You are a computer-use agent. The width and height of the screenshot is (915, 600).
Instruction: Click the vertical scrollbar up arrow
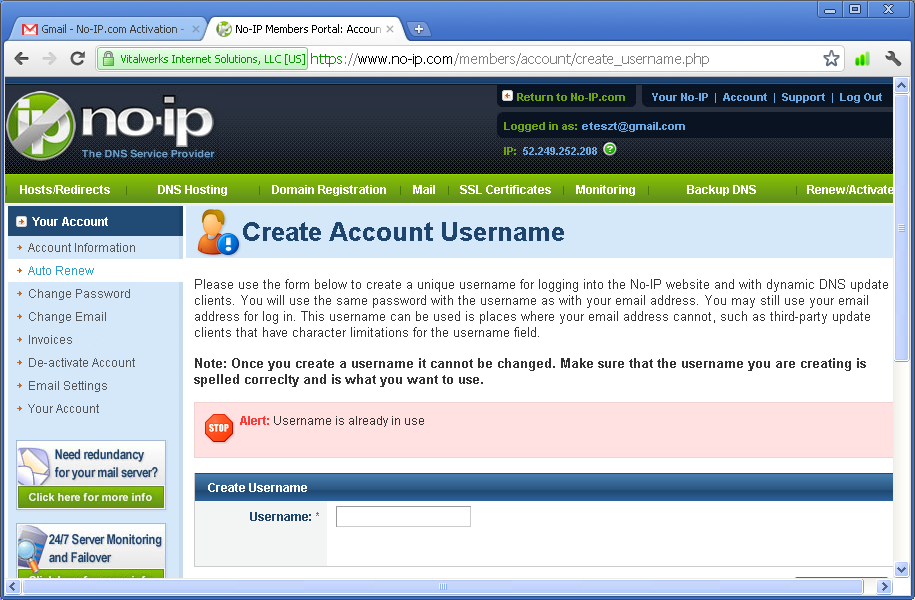pyautogui.click(x=901, y=86)
